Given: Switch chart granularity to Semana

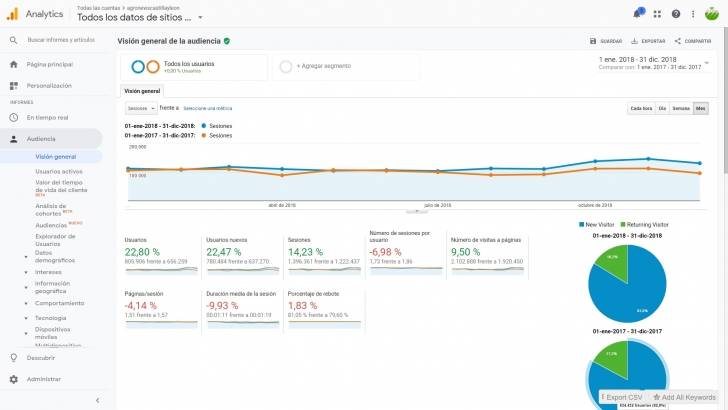Looking at the screenshot, I should [680, 107].
